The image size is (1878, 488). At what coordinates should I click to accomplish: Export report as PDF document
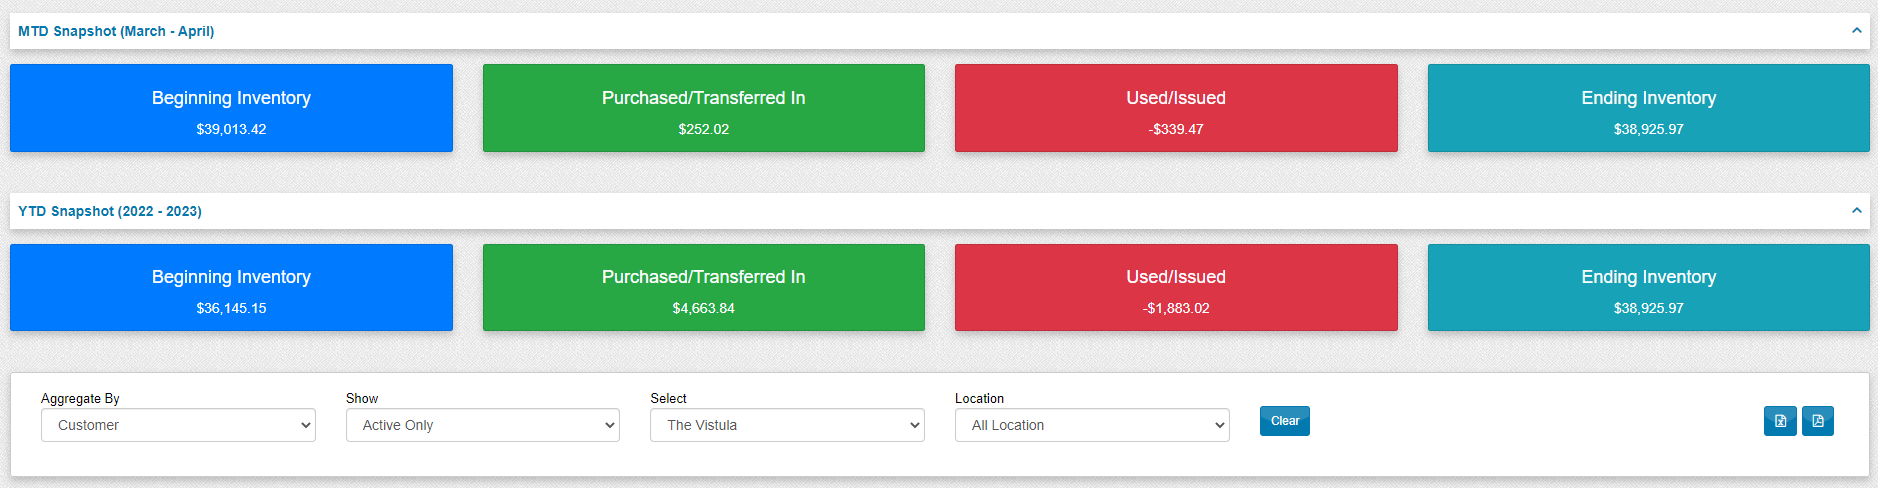[1817, 421]
